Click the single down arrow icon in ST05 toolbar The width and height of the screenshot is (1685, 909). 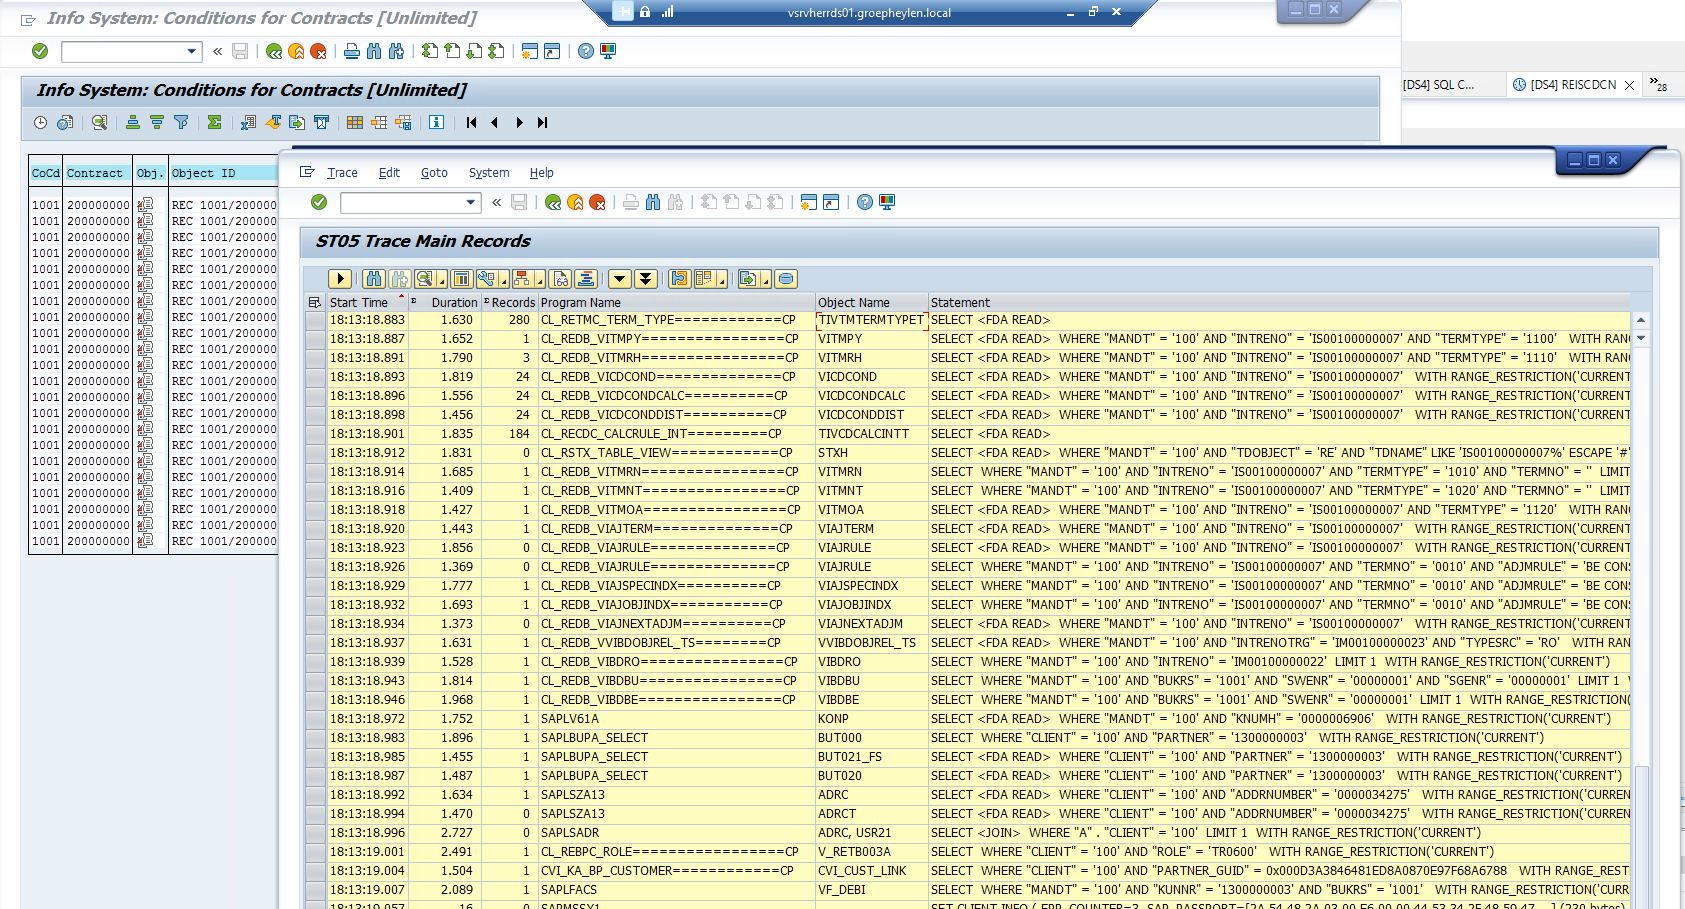620,279
